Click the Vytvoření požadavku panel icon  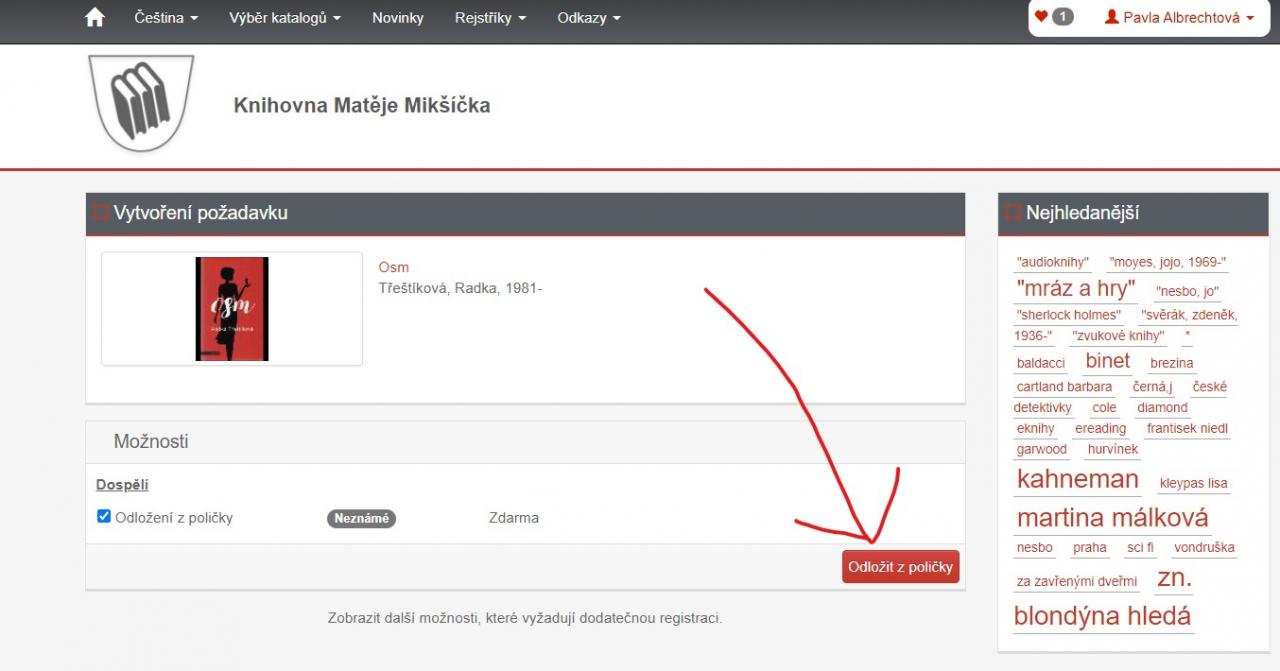coord(100,213)
